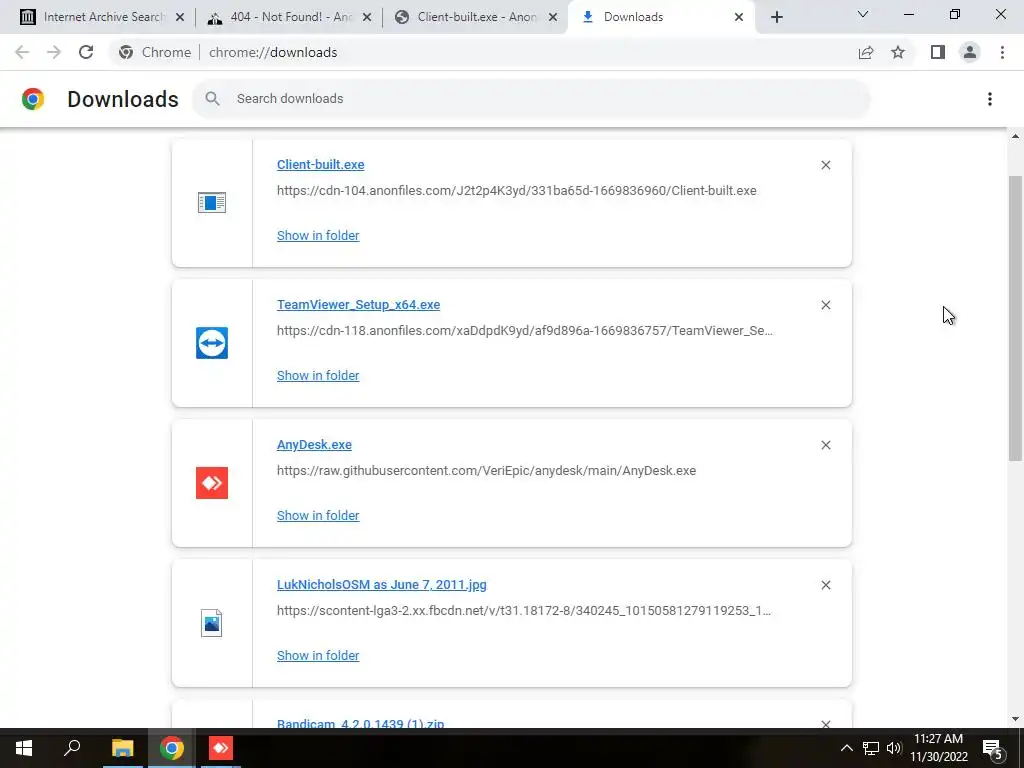This screenshot has height=768, width=1024.
Task: Switch to the 404 - Not Found tab
Action: pos(291,17)
